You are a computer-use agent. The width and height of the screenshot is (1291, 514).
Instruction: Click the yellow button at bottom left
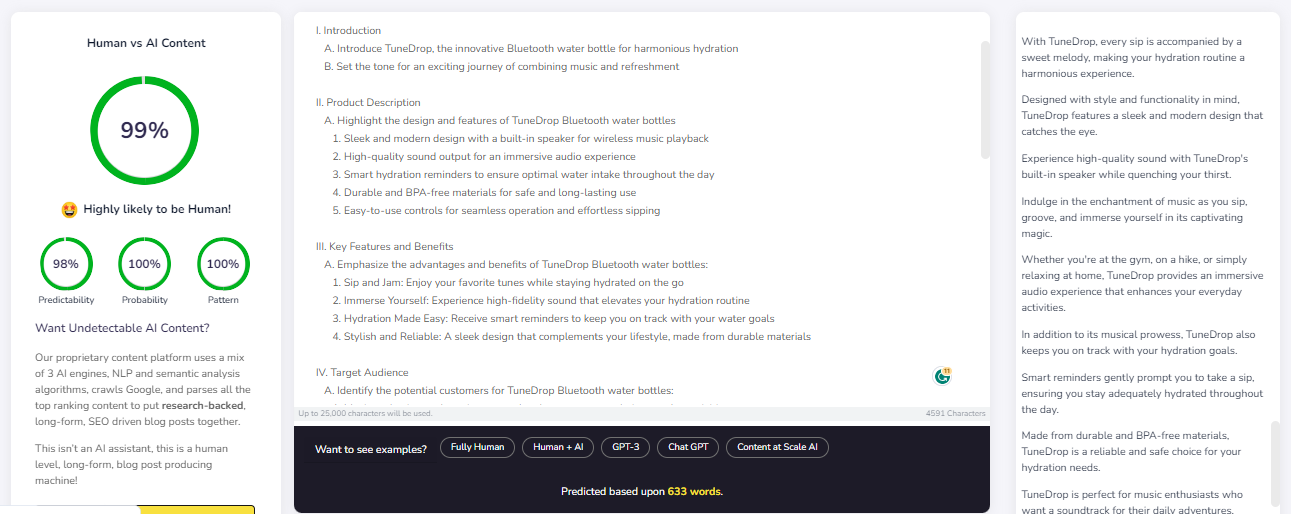click(196, 509)
